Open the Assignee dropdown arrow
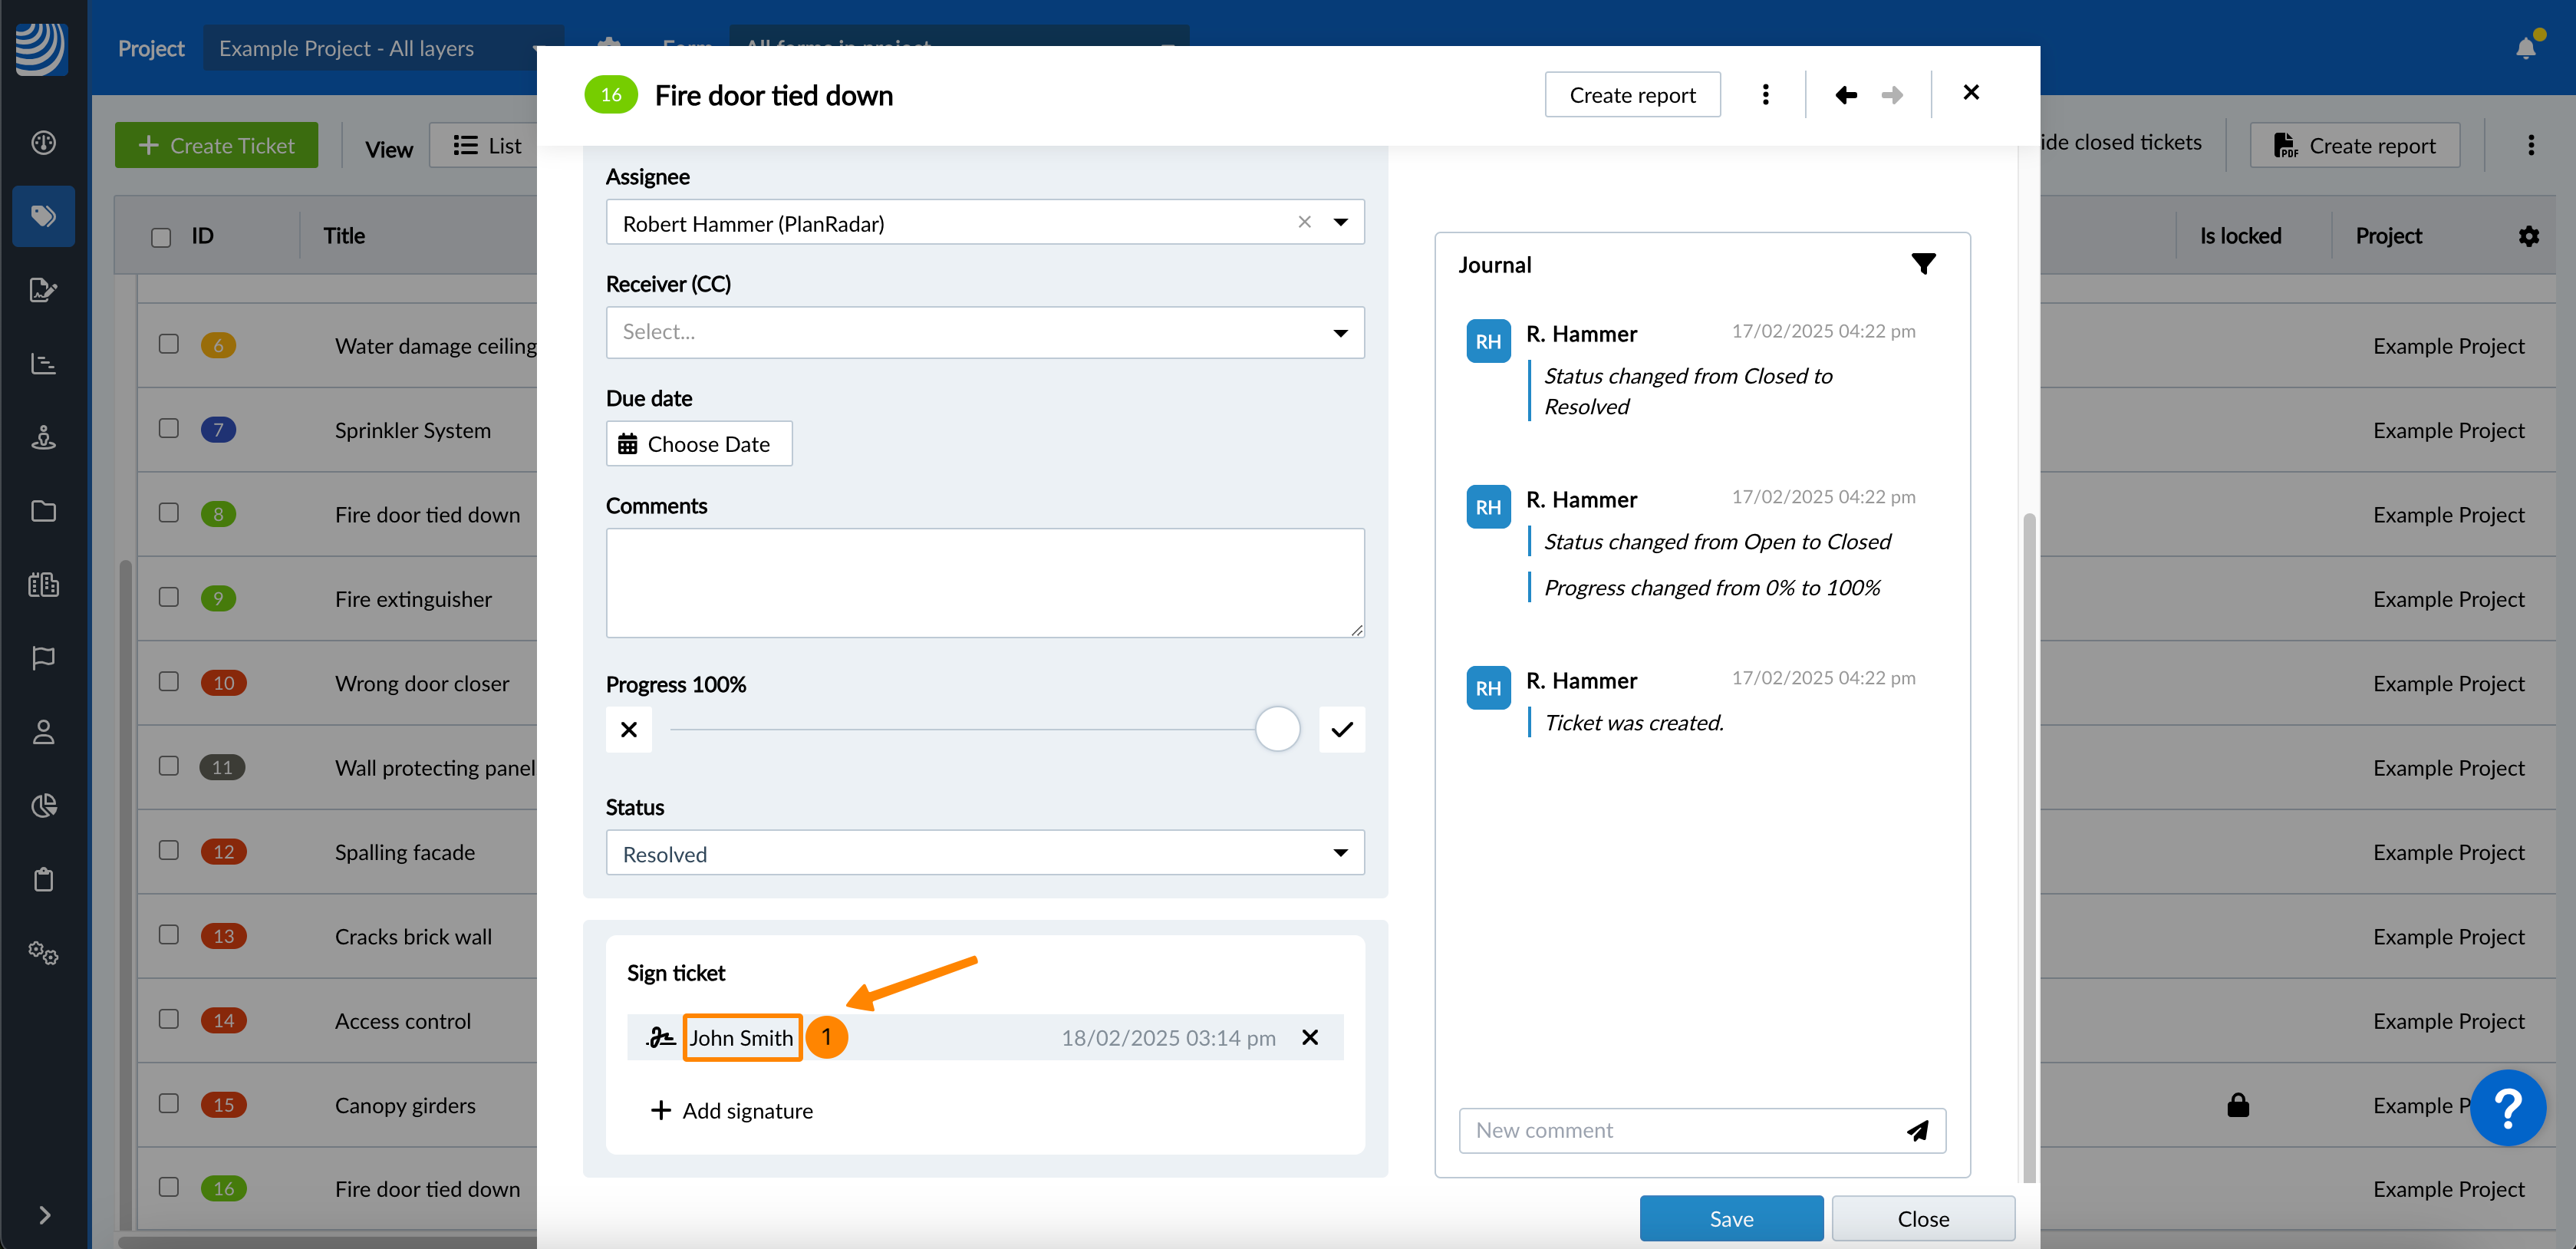Viewport: 2576px width, 1249px height. [x=1340, y=222]
